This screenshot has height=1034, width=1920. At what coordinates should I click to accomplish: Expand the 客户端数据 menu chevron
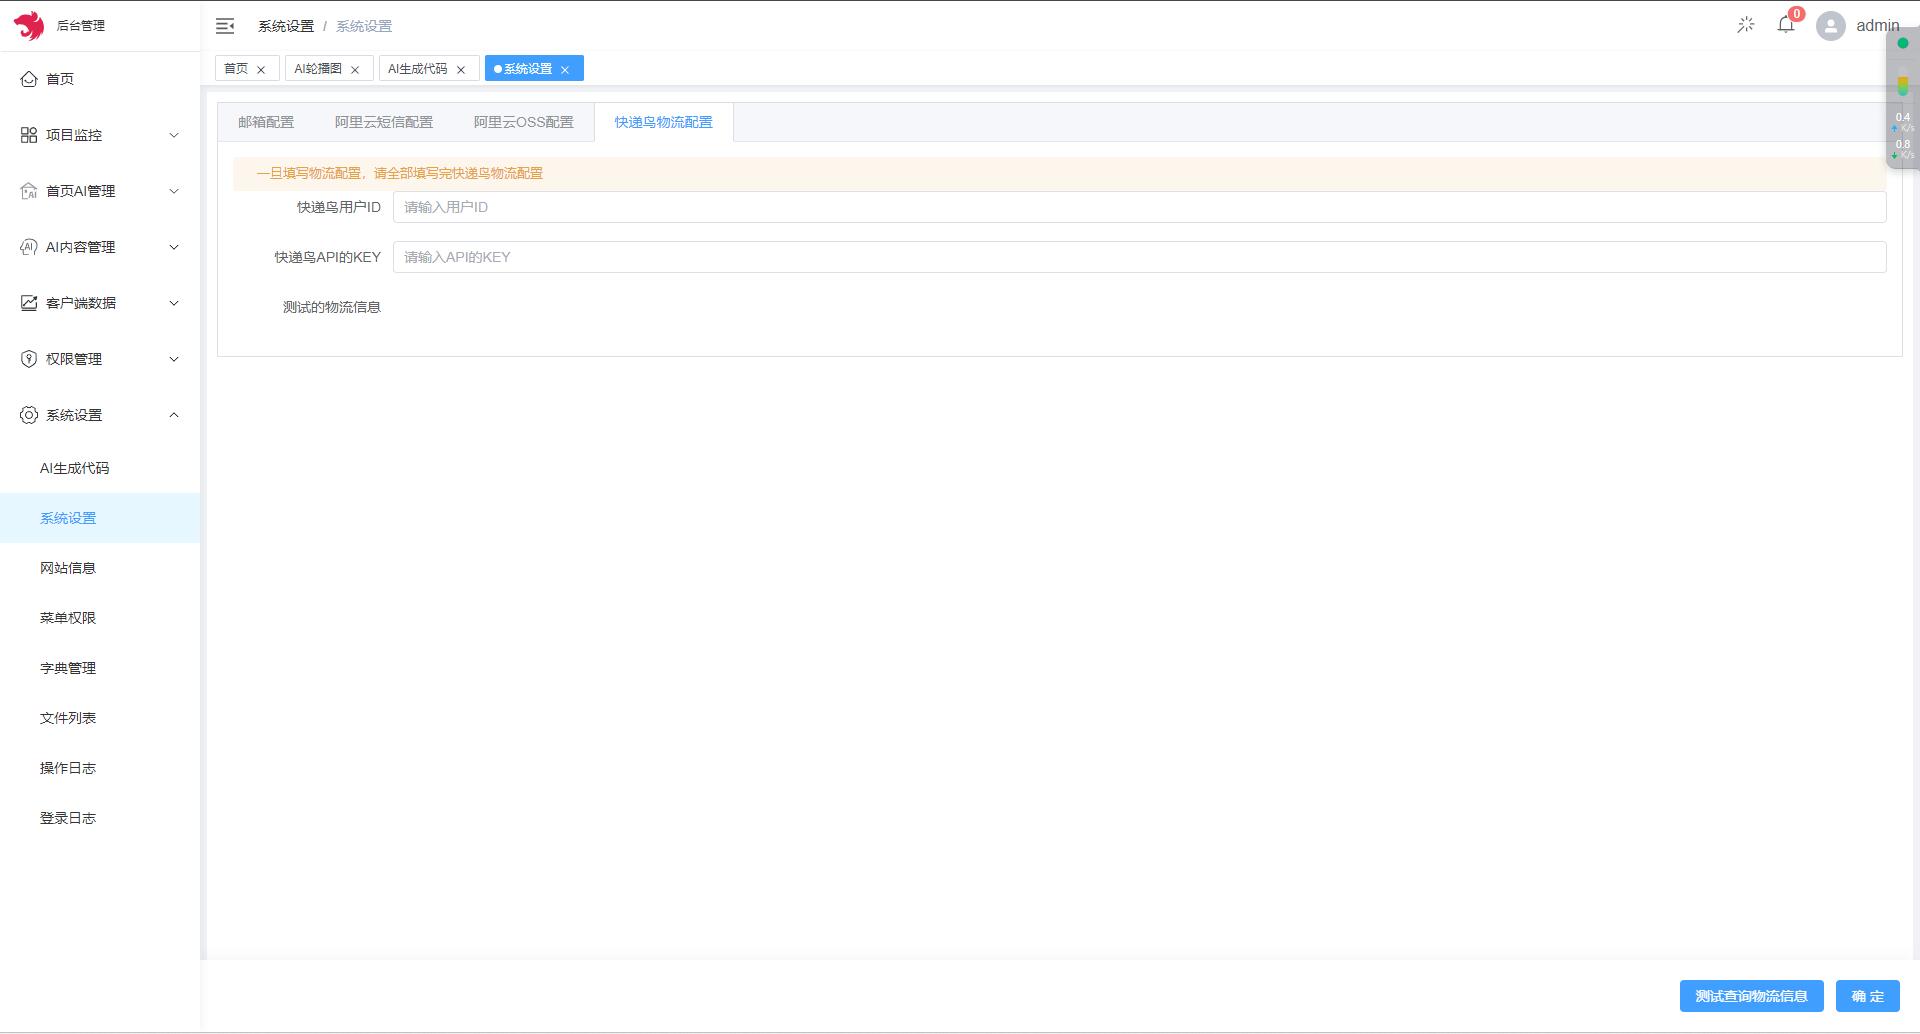174,303
